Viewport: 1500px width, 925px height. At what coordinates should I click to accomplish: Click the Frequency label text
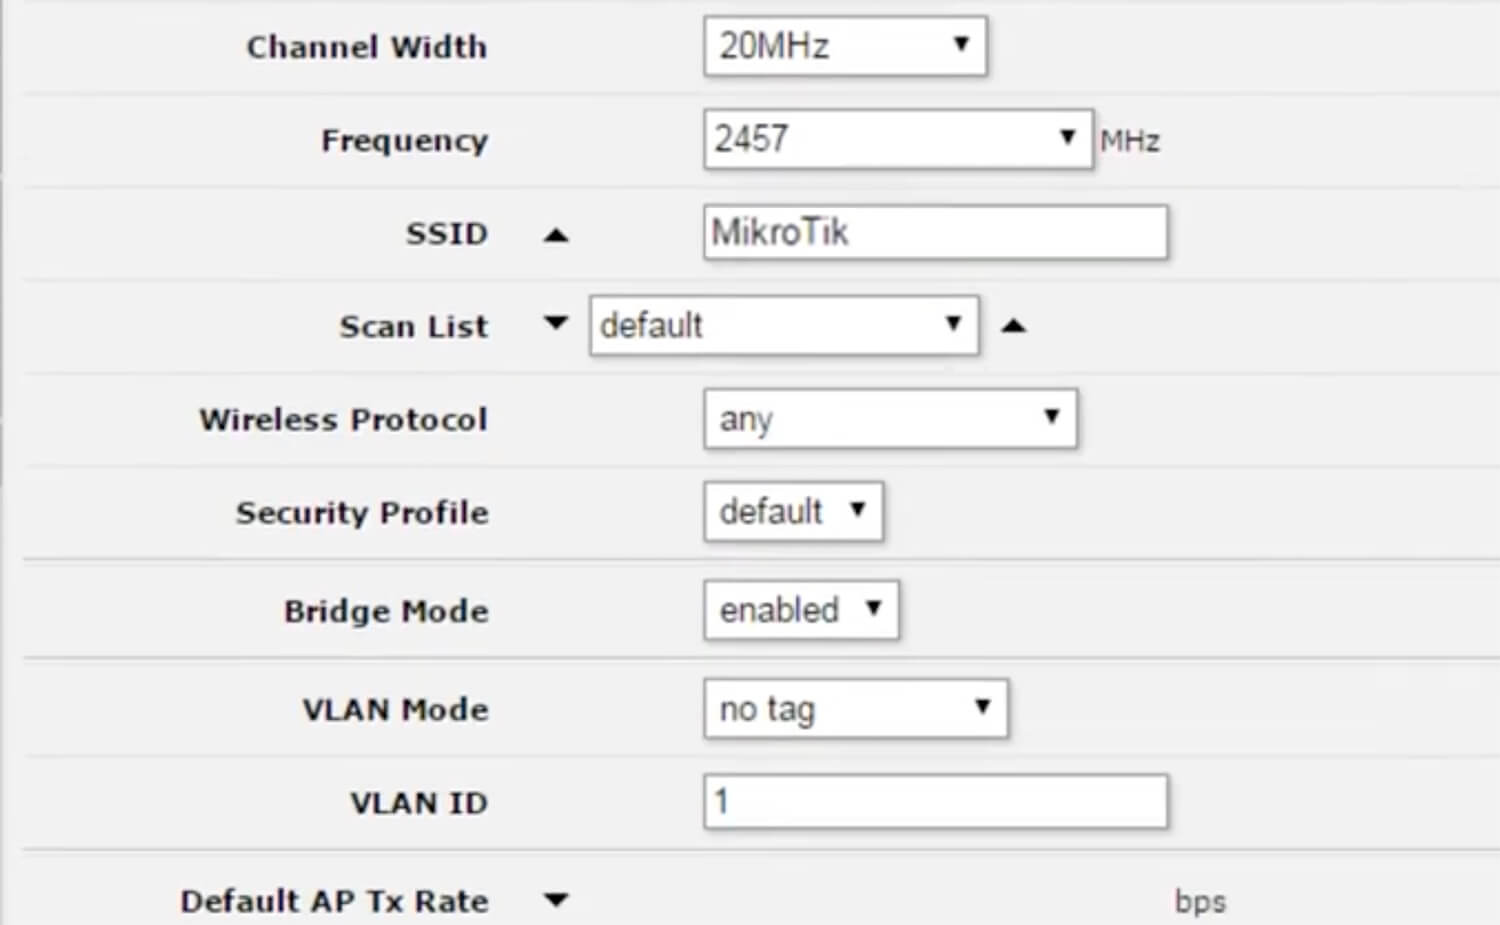tap(404, 140)
